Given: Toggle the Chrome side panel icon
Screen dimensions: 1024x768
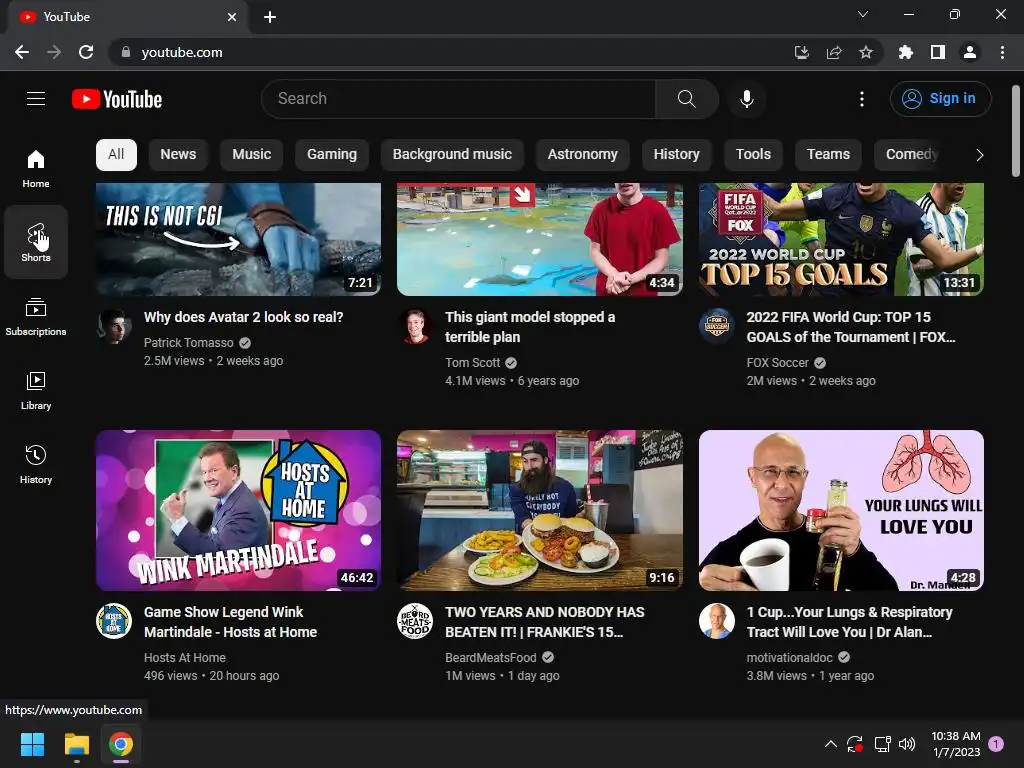Looking at the screenshot, I should click(x=938, y=52).
